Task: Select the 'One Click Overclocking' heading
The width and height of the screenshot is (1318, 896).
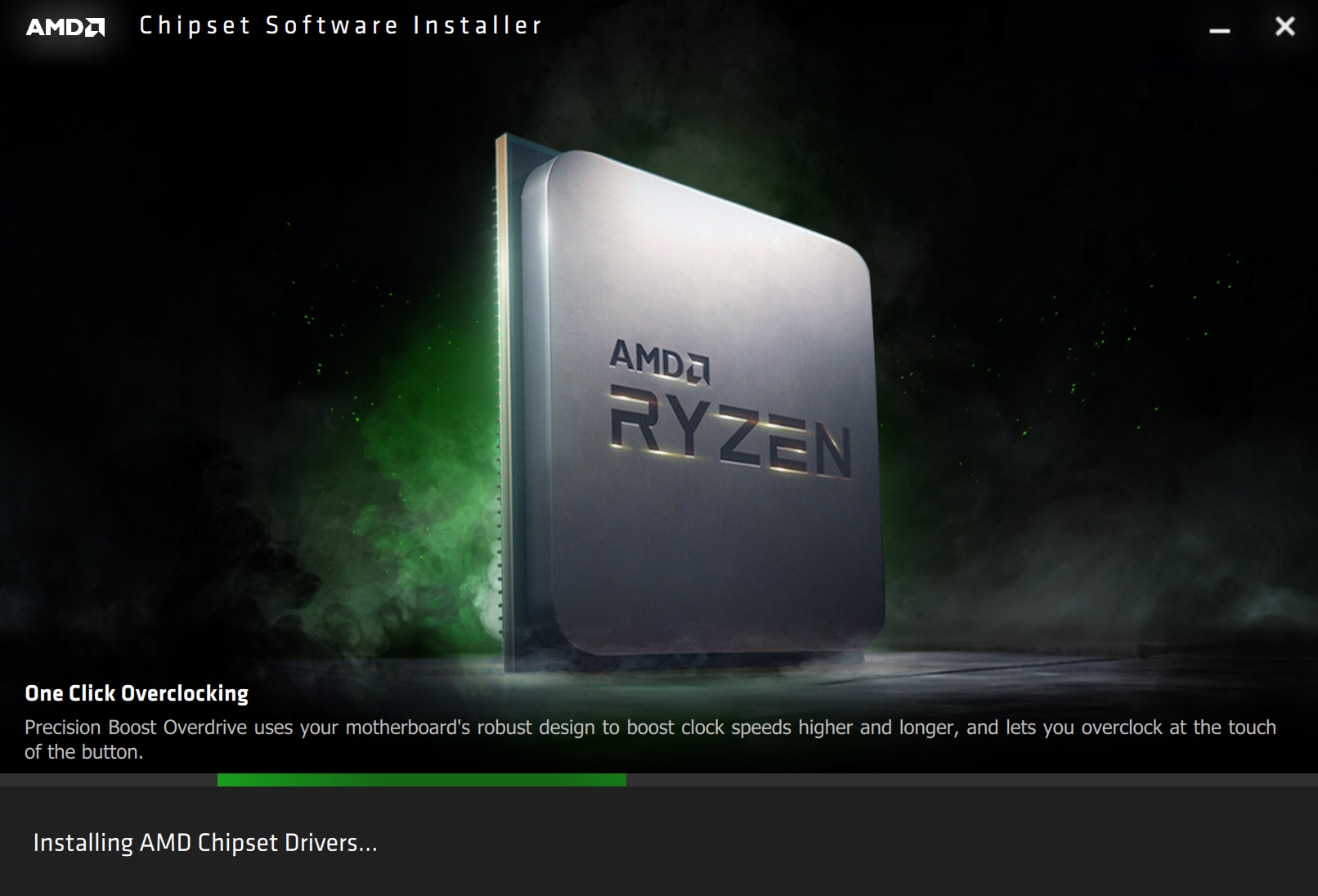Action: (137, 693)
